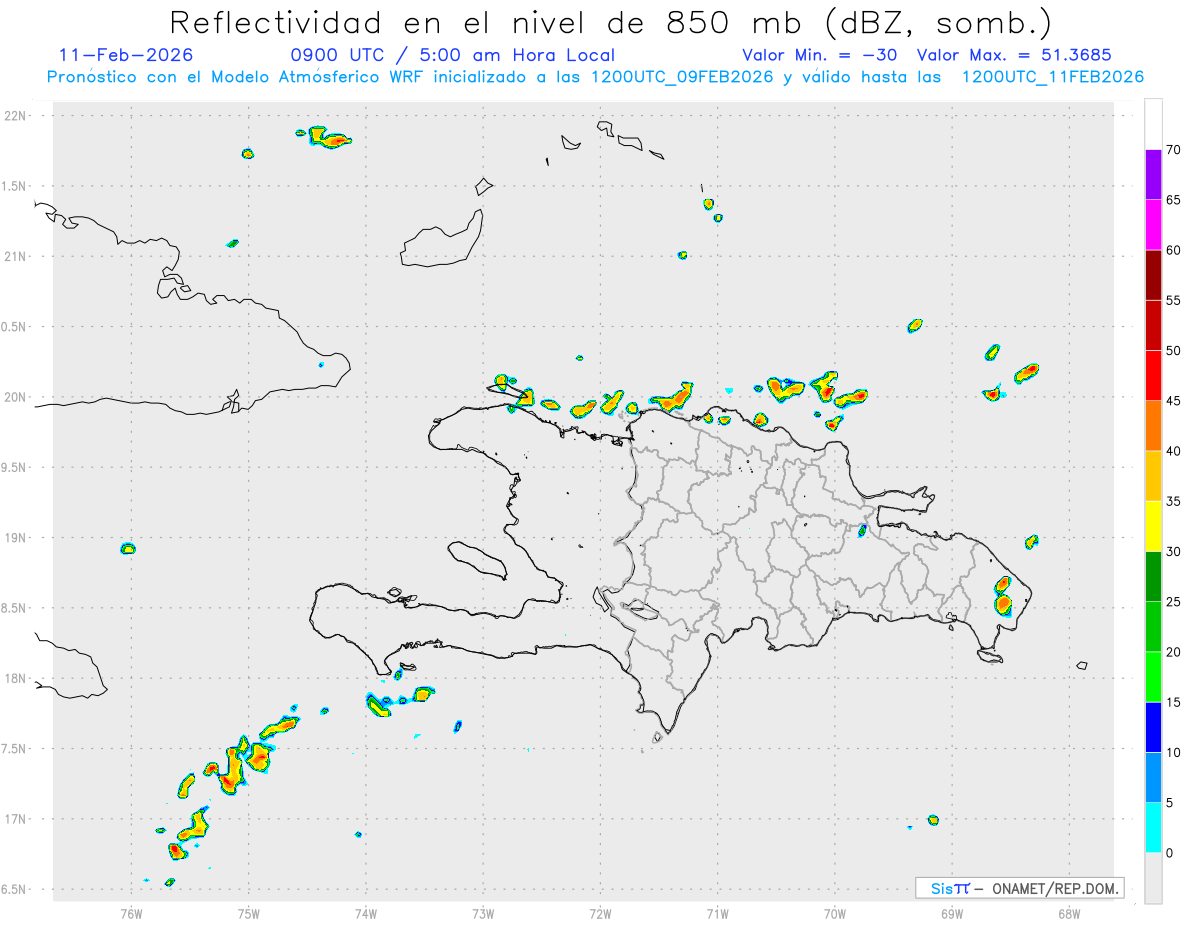Click the longitude axis label '75W'
The height and width of the screenshot is (927, 1200).
249,913
